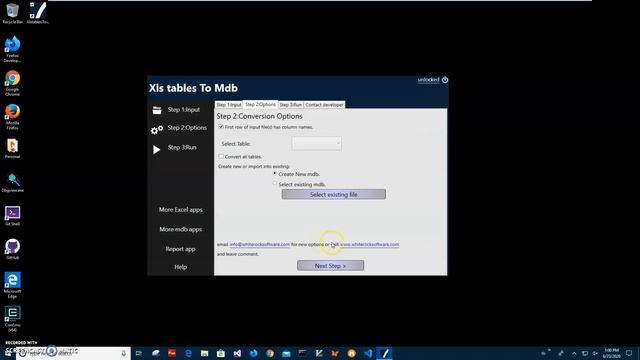Switch to Step 2:Options tab

pyautogui.click(x=260, y=104)
